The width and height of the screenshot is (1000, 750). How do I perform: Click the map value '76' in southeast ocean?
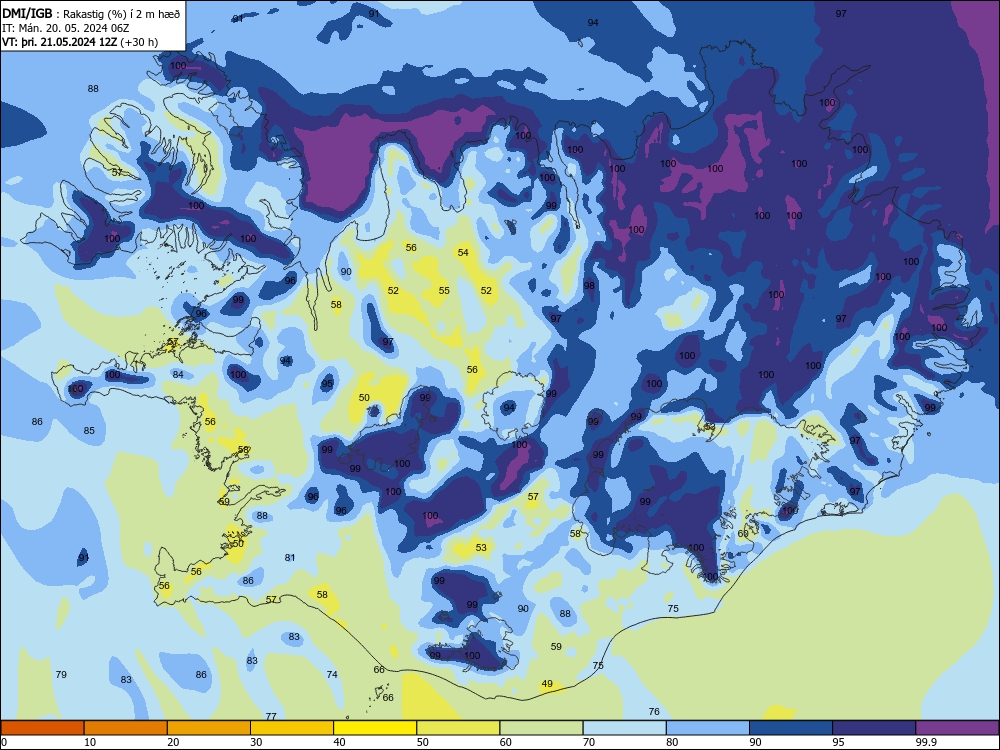coord(654,711)
